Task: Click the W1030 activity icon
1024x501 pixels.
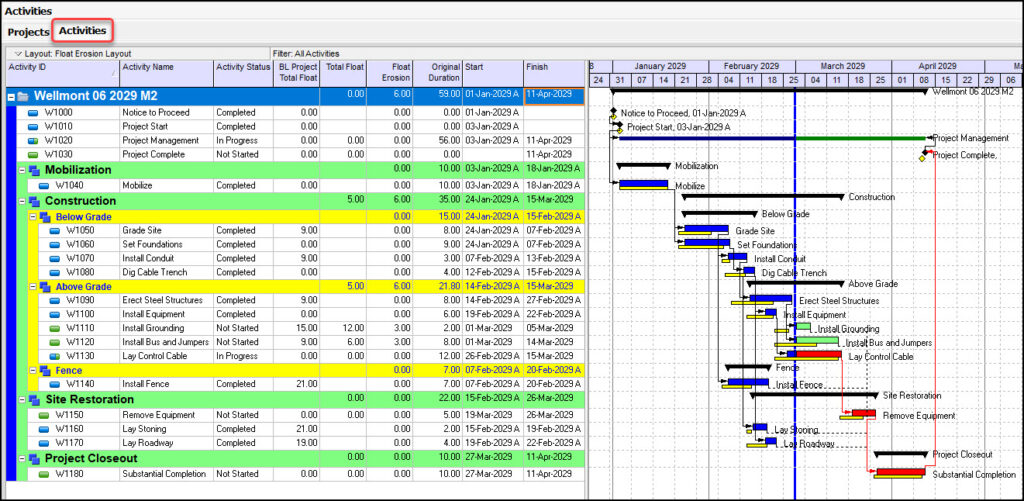Action: pyautogui.click(x=33, y=155)
